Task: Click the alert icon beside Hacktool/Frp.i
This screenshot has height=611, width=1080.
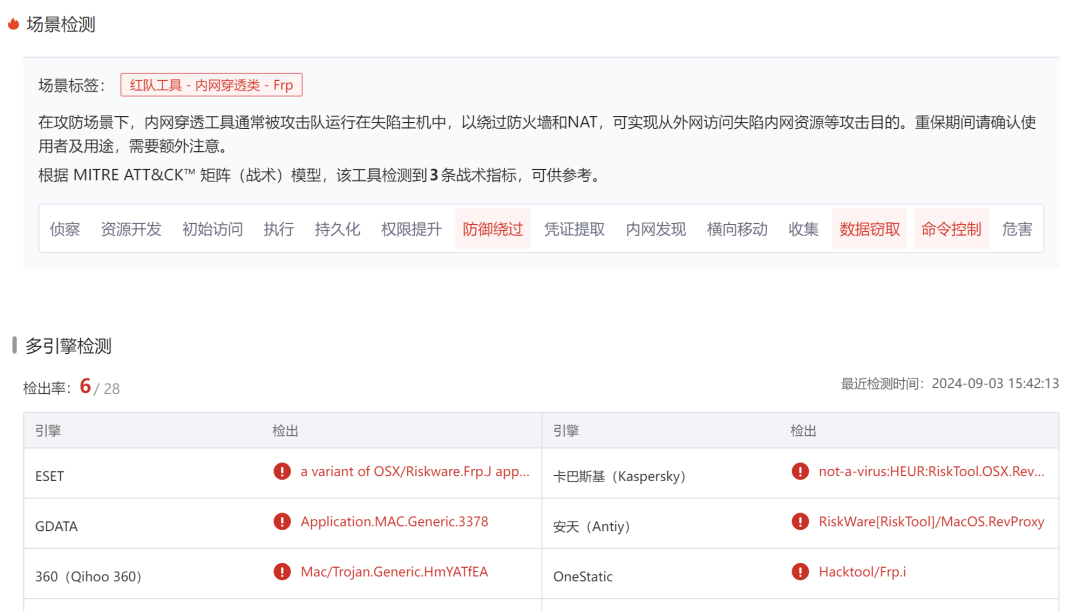Action: [x=800, y=572]
